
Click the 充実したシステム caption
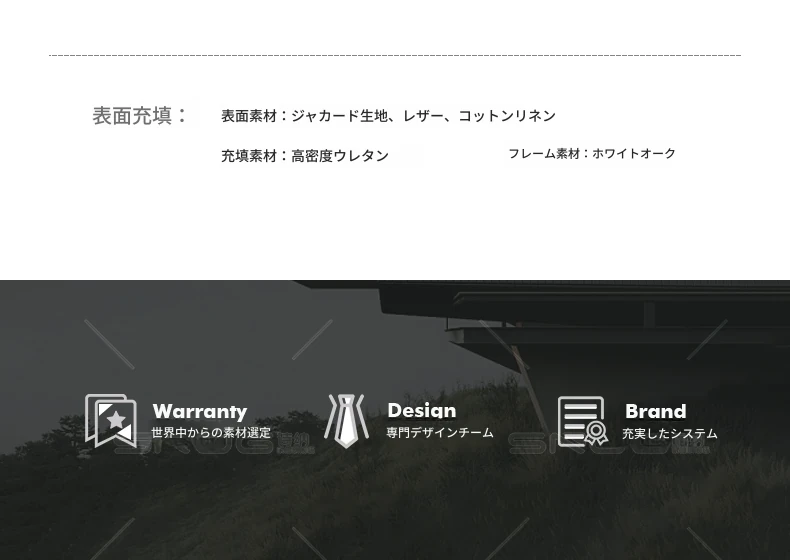(x=669, y=434)
